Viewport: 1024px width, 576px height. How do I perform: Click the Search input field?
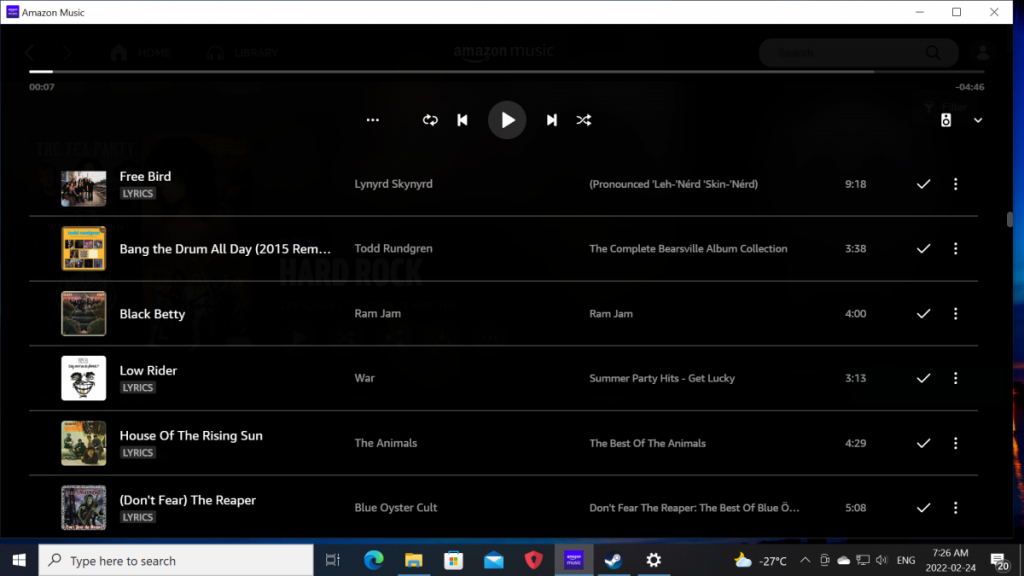tap(858, 53)
